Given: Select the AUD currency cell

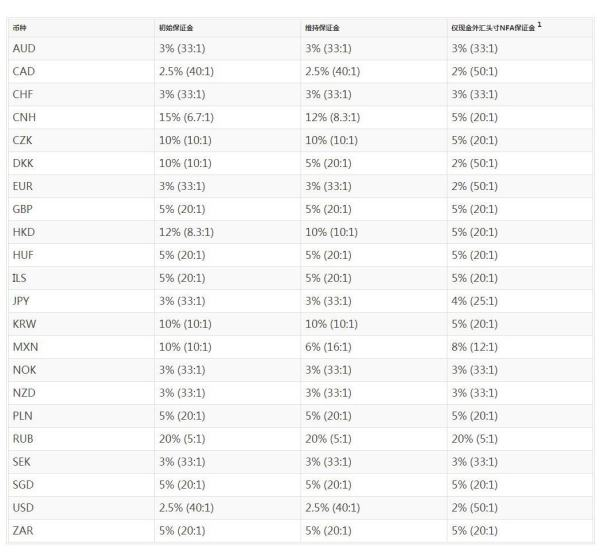Looking at the screenshot, I should pos(25,48).
